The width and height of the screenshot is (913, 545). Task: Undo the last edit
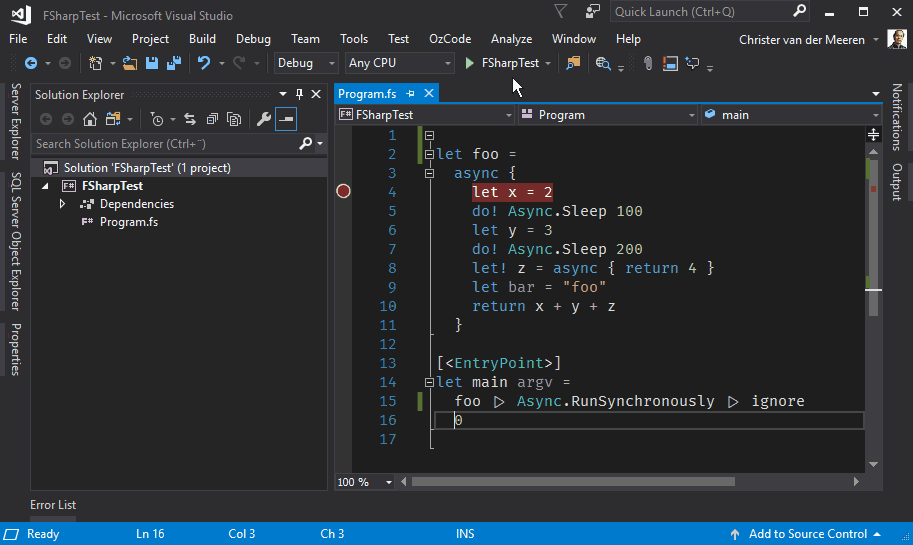point(203,63)
